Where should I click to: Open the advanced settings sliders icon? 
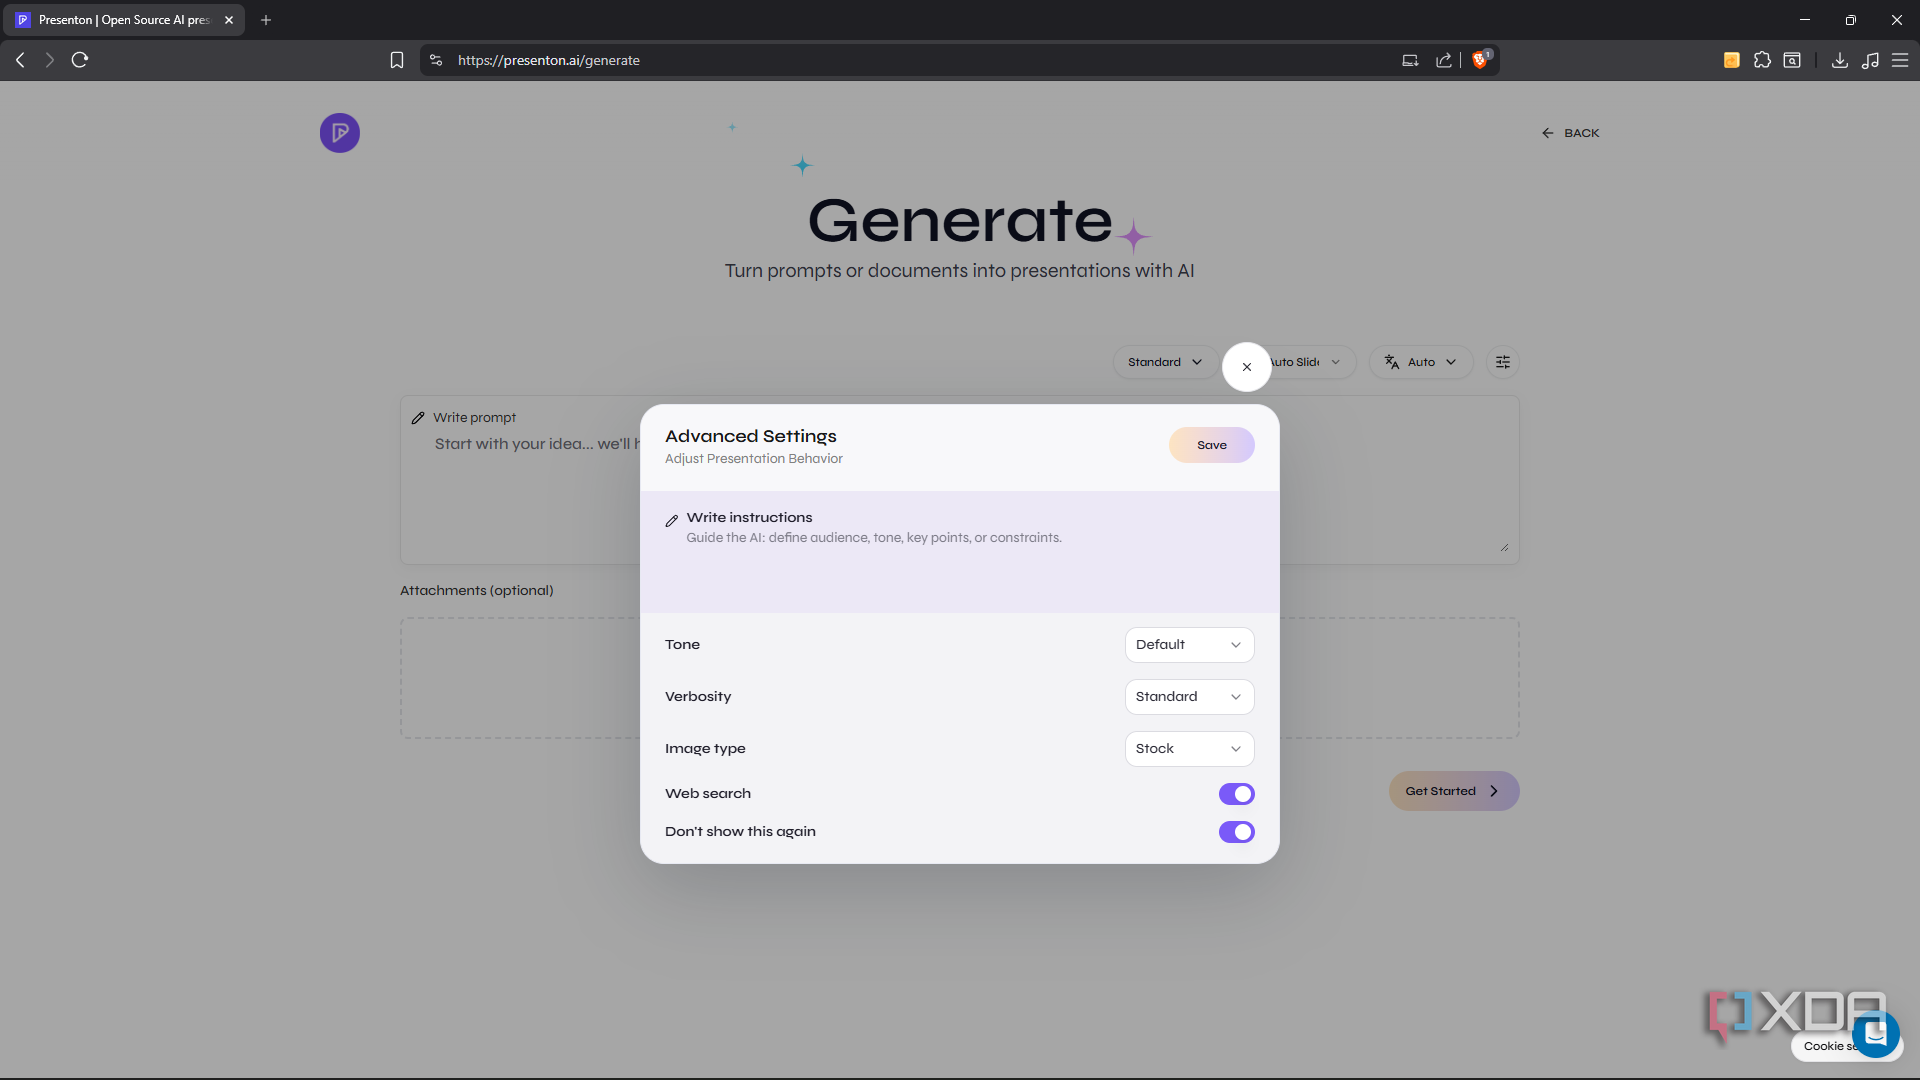tap(1503, 362)
